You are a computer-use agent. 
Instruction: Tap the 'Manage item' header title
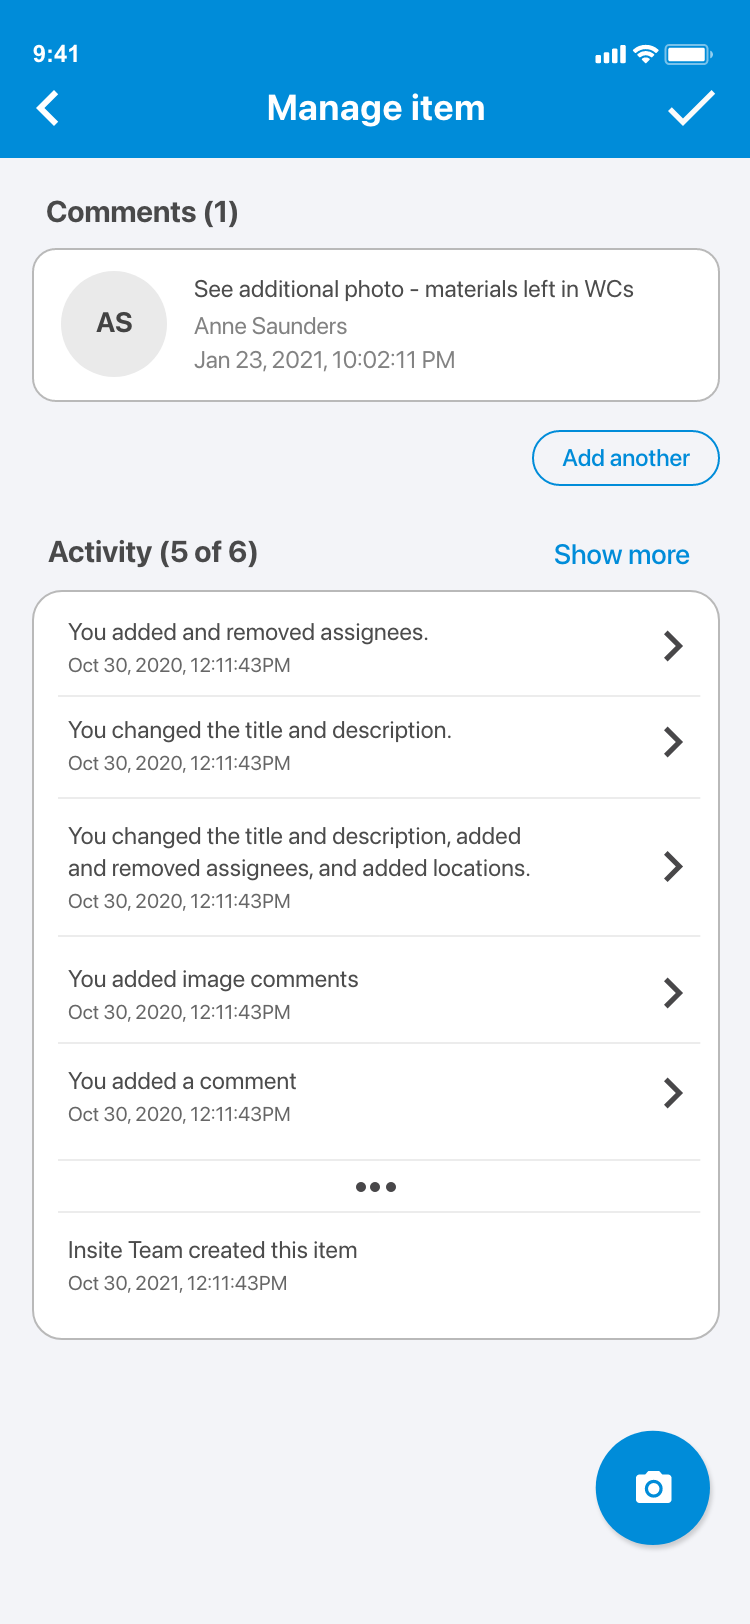376,108
